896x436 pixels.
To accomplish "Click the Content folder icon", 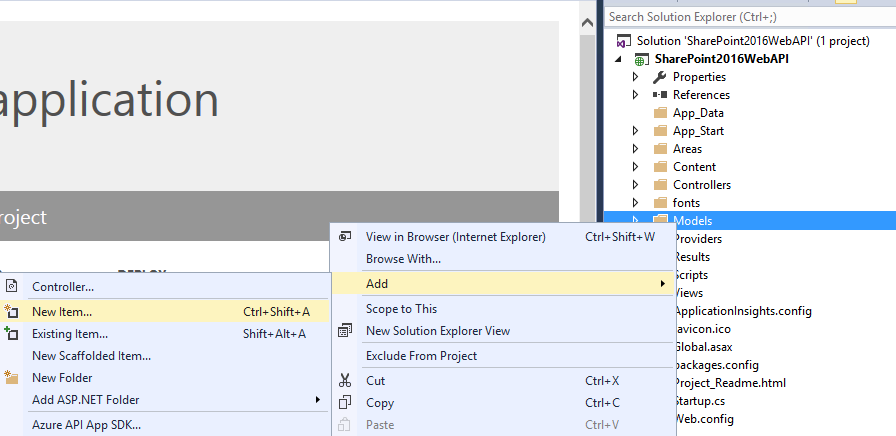I will (x=660, y=167).
